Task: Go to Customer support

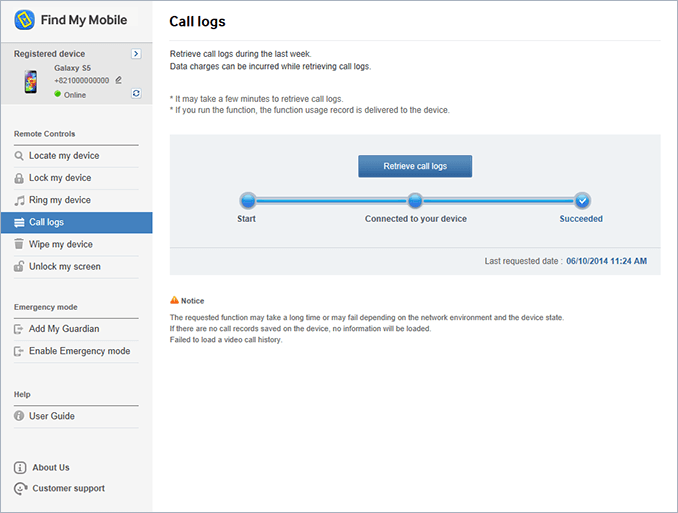Action: (68, 489)
